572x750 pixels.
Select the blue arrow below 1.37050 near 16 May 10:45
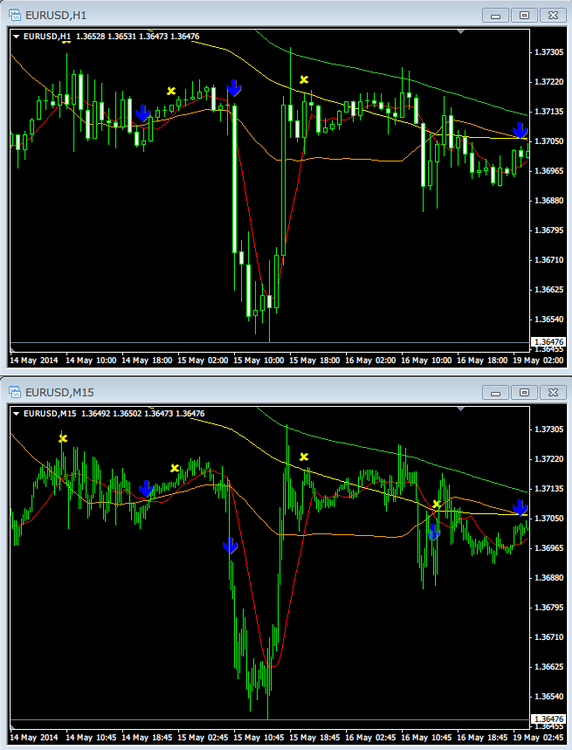tap(433, 532)
